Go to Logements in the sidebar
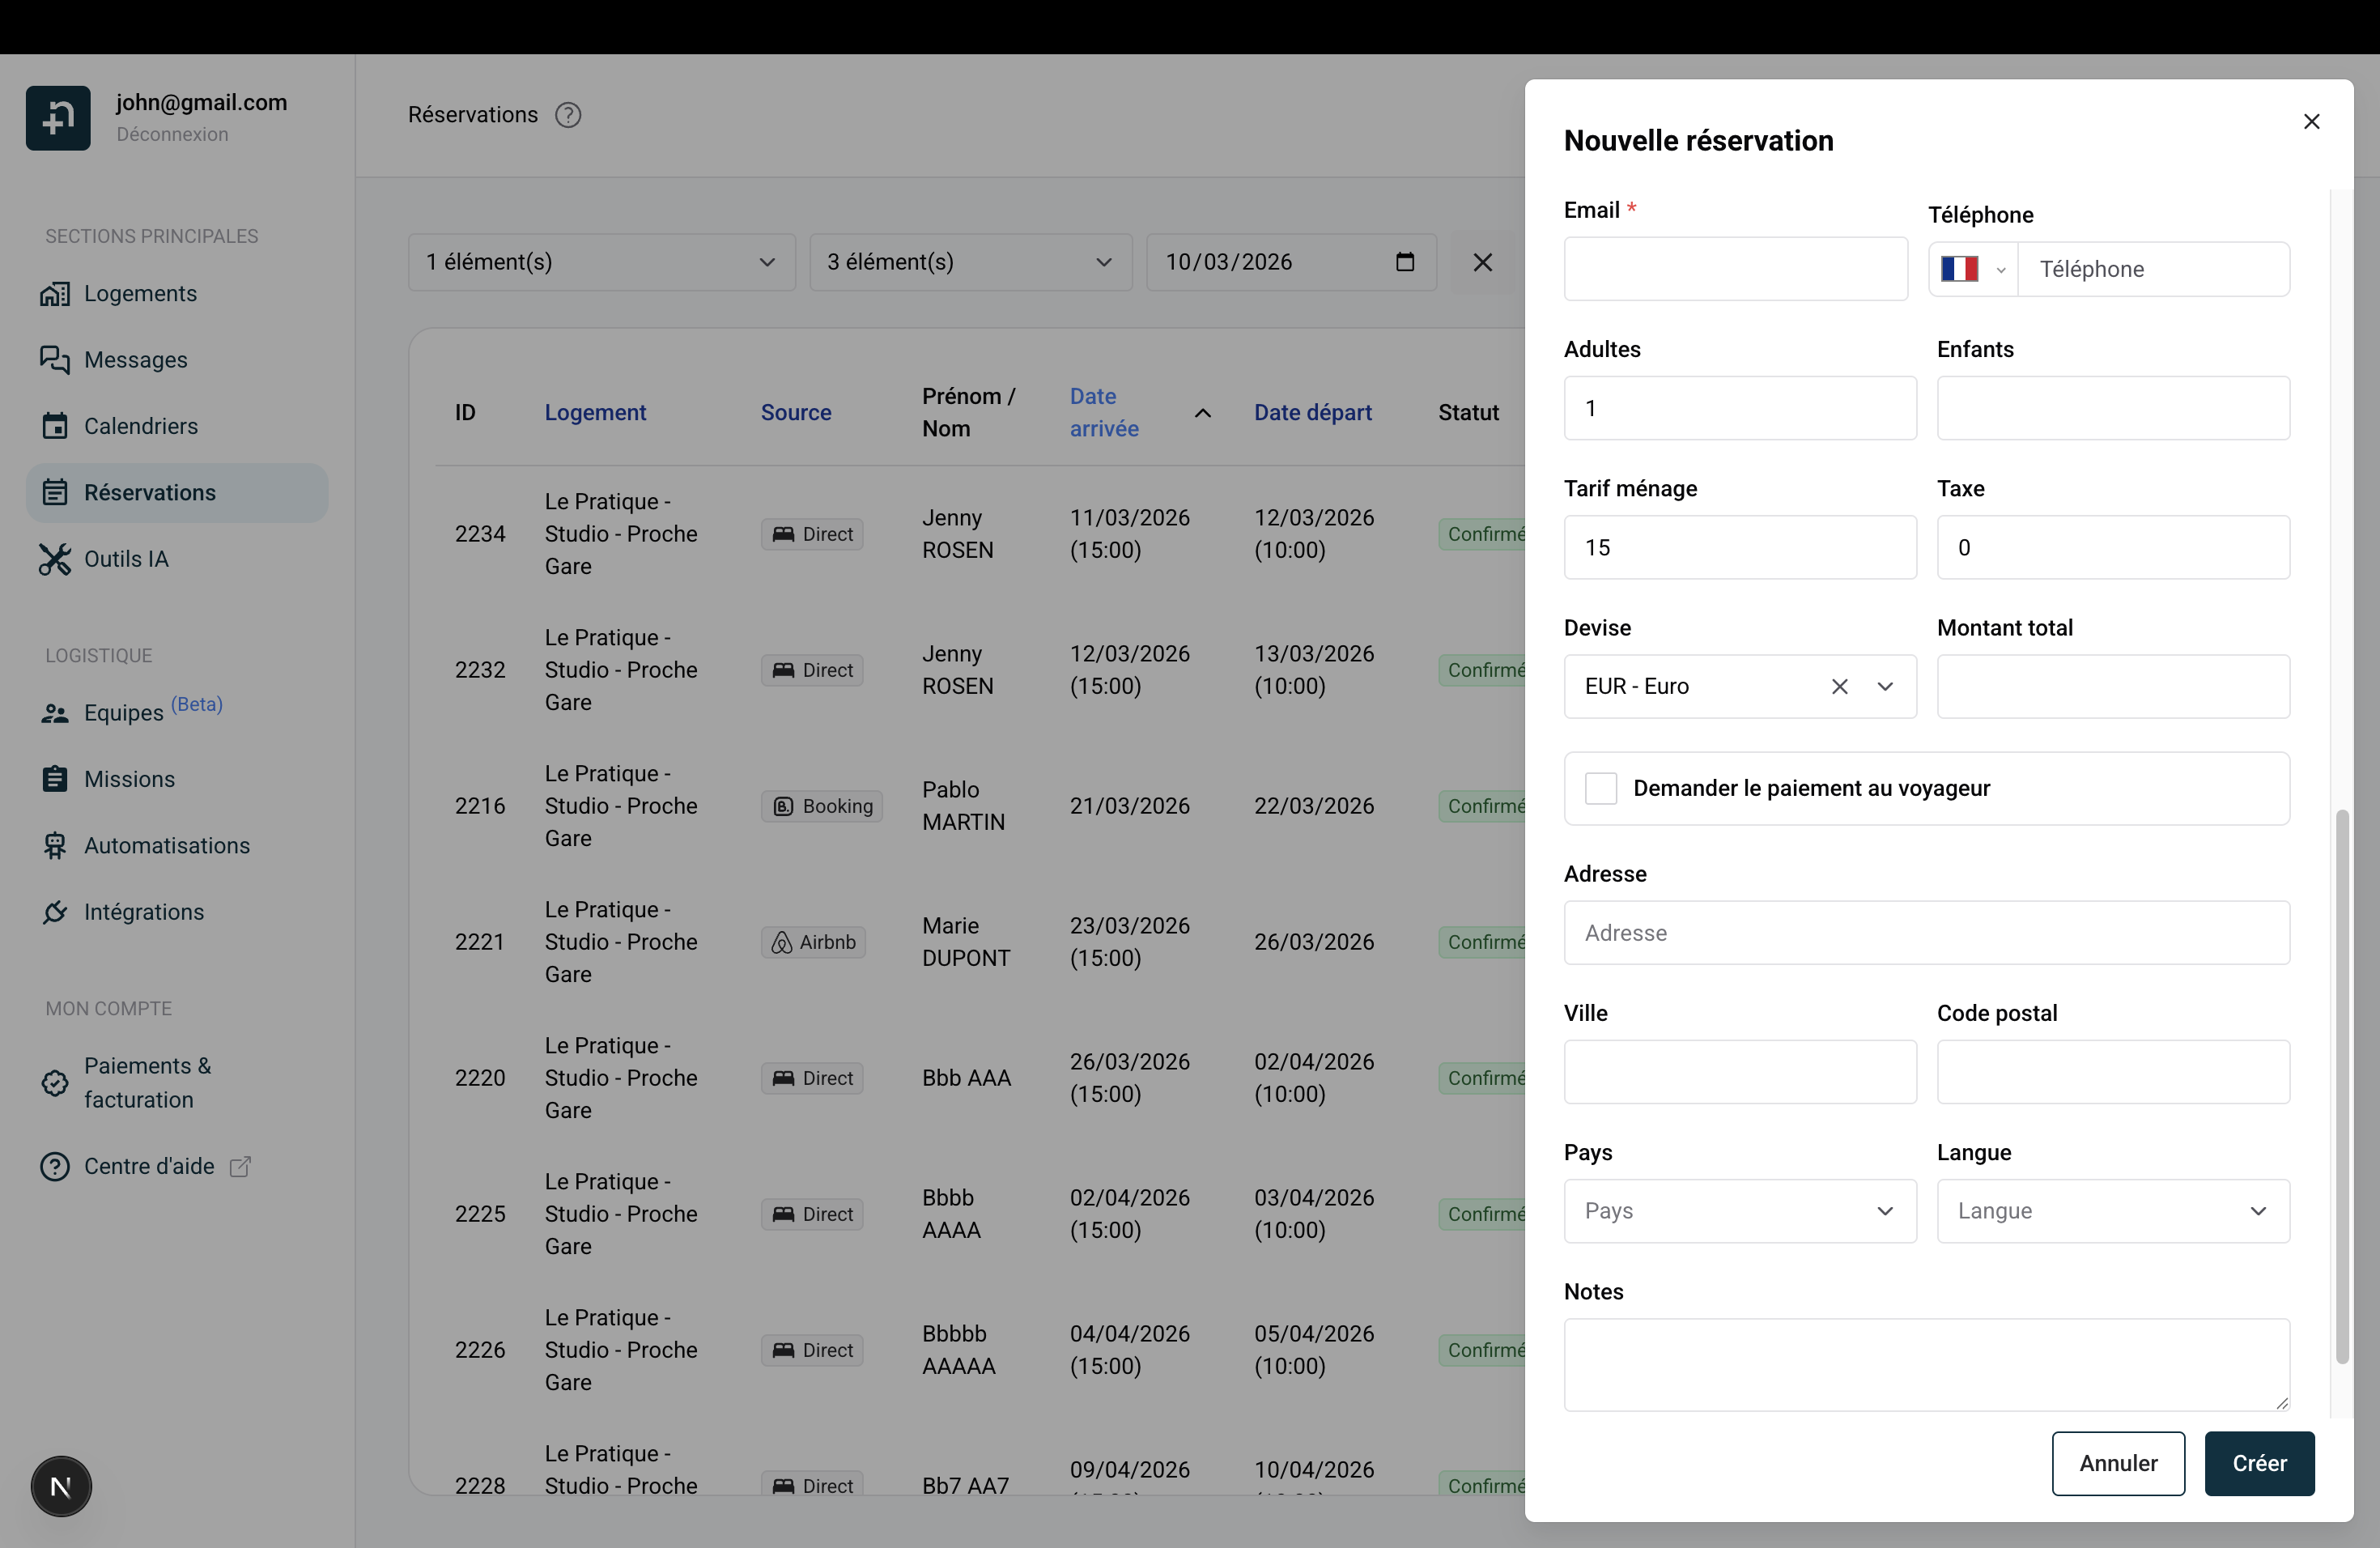 177,294
